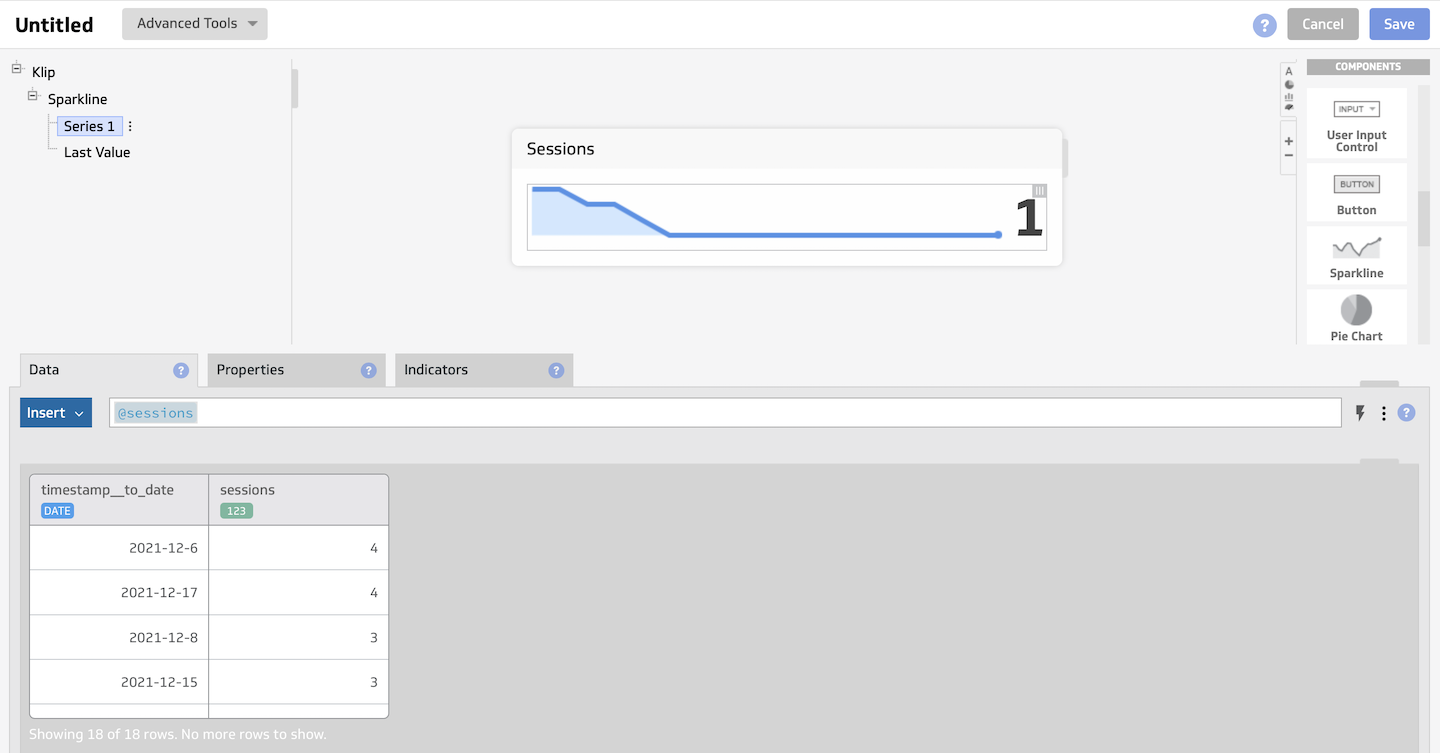The image size is (1440, 753).
Task: Click the small bar chart palette icon
Action: tap(1288, 97)
